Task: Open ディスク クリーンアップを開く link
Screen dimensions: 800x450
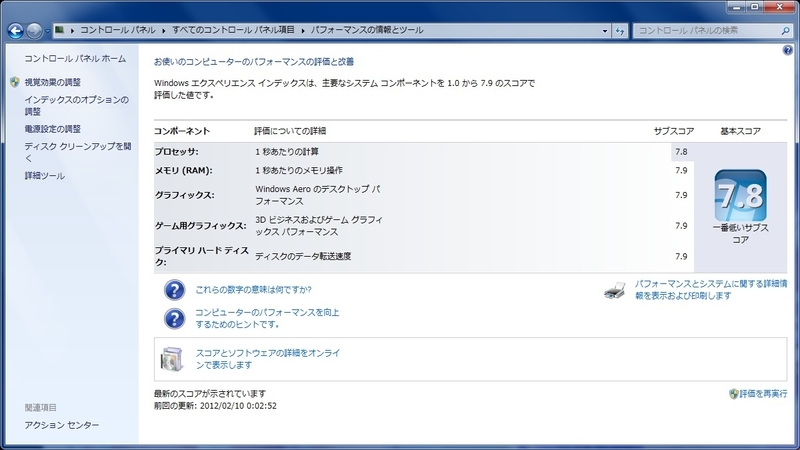Action: pos(78,152)
